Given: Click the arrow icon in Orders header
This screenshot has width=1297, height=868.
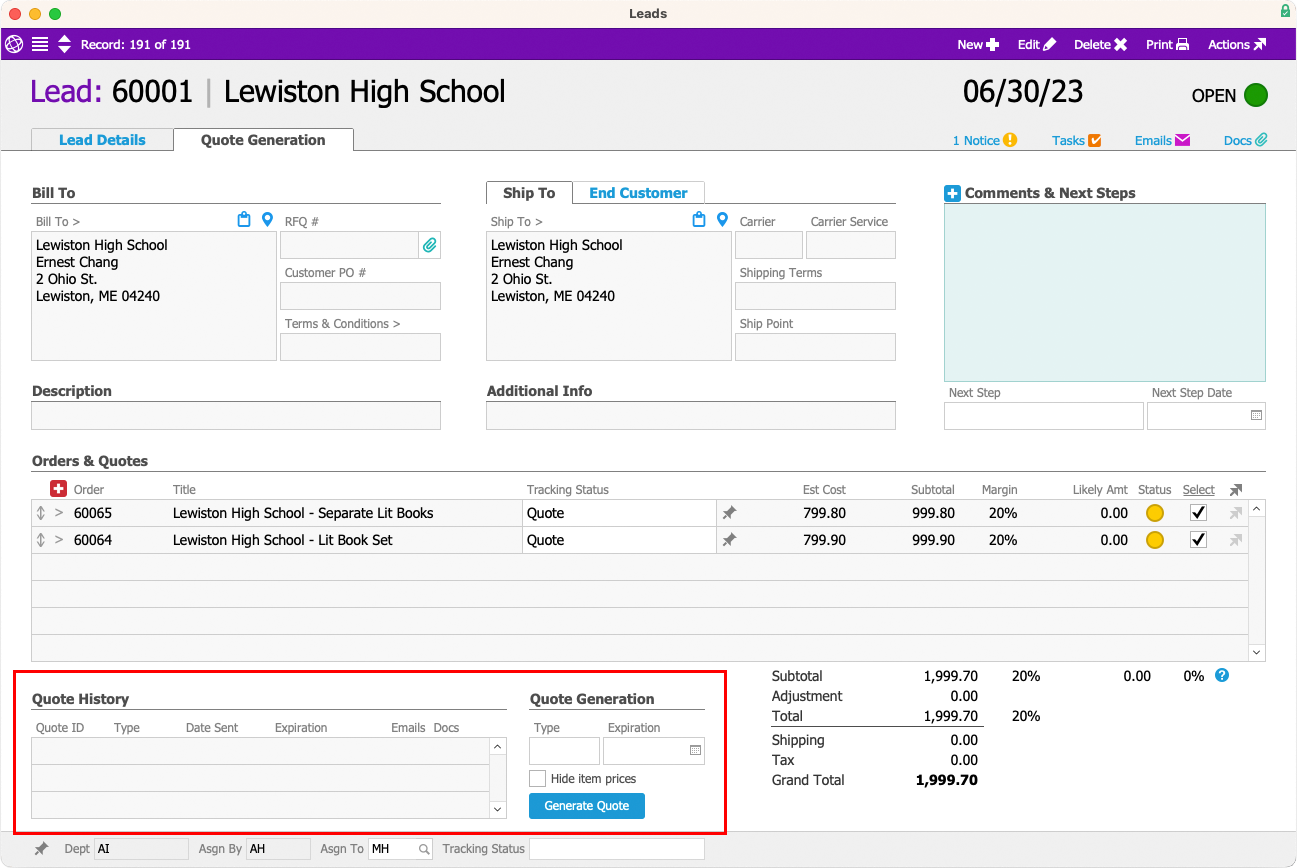Looking at the screenshot, I should pos(1236,490).
